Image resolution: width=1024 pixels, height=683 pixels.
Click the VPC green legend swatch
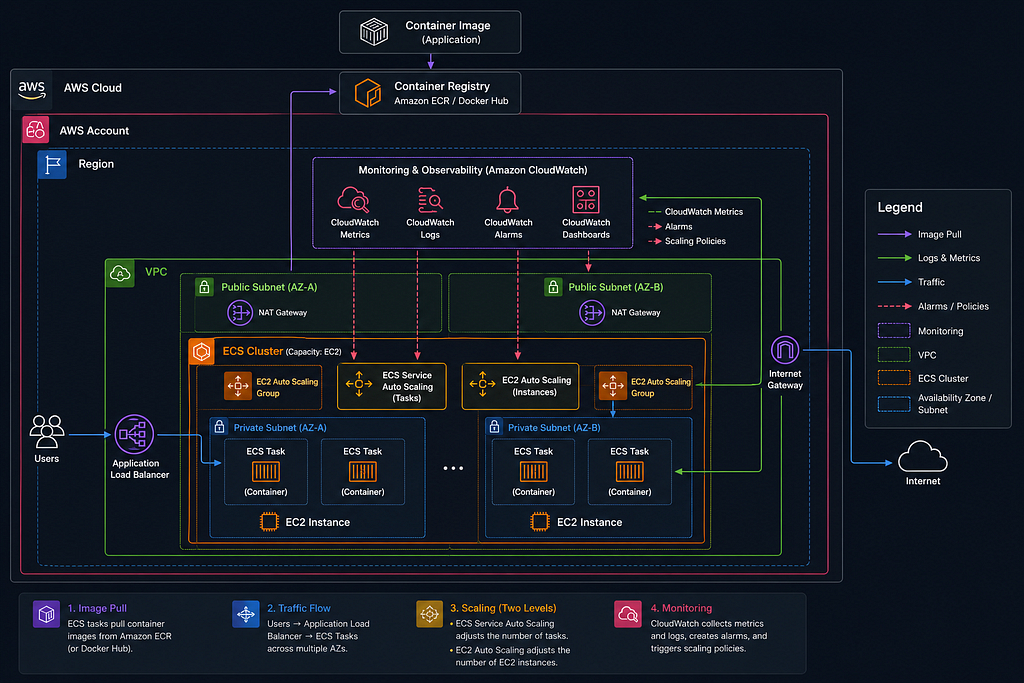[x=894, y=355]
